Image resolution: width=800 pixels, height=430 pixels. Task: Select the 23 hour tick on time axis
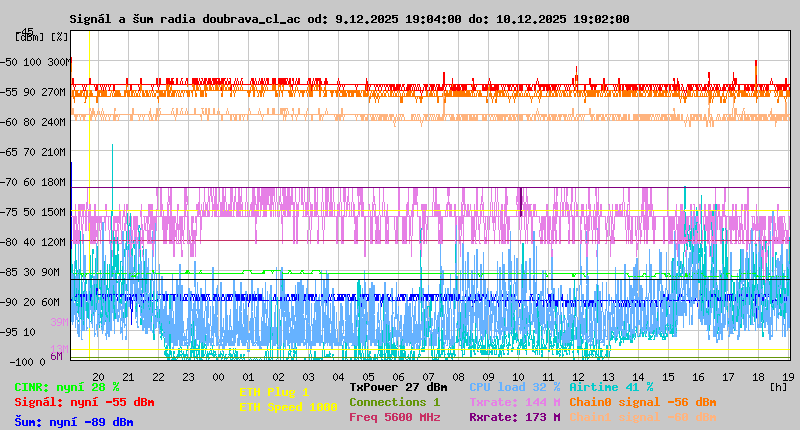(188, 377)
